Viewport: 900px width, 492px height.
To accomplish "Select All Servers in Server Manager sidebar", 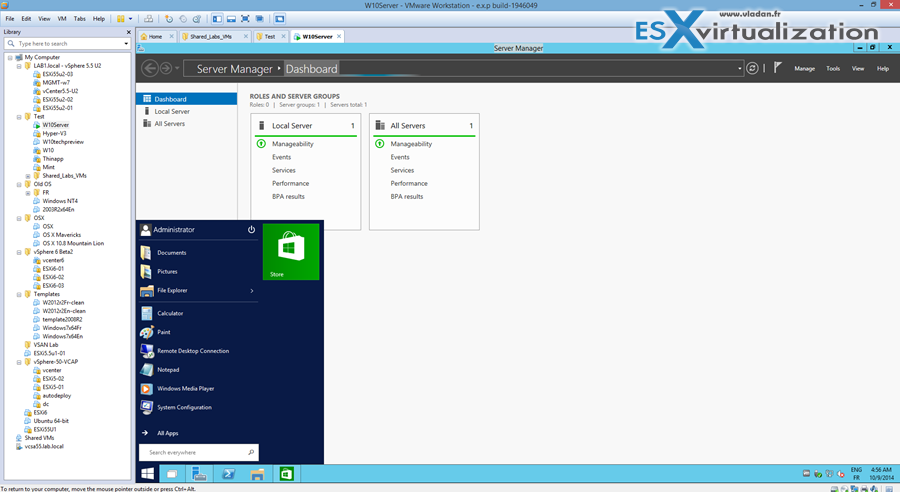I will (x=187, y=123).
